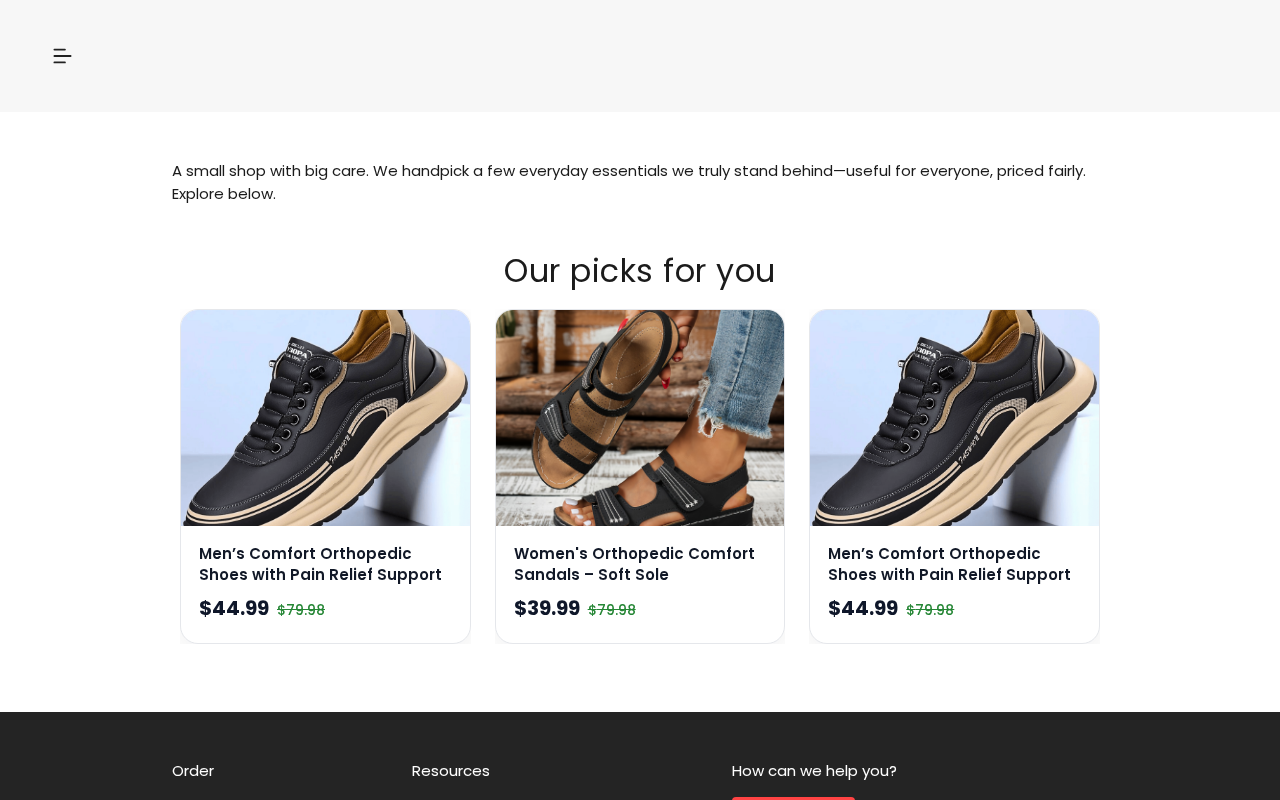
Task: Click the red button under help heading
Action: pyautogui.click(x=793, y=798)
